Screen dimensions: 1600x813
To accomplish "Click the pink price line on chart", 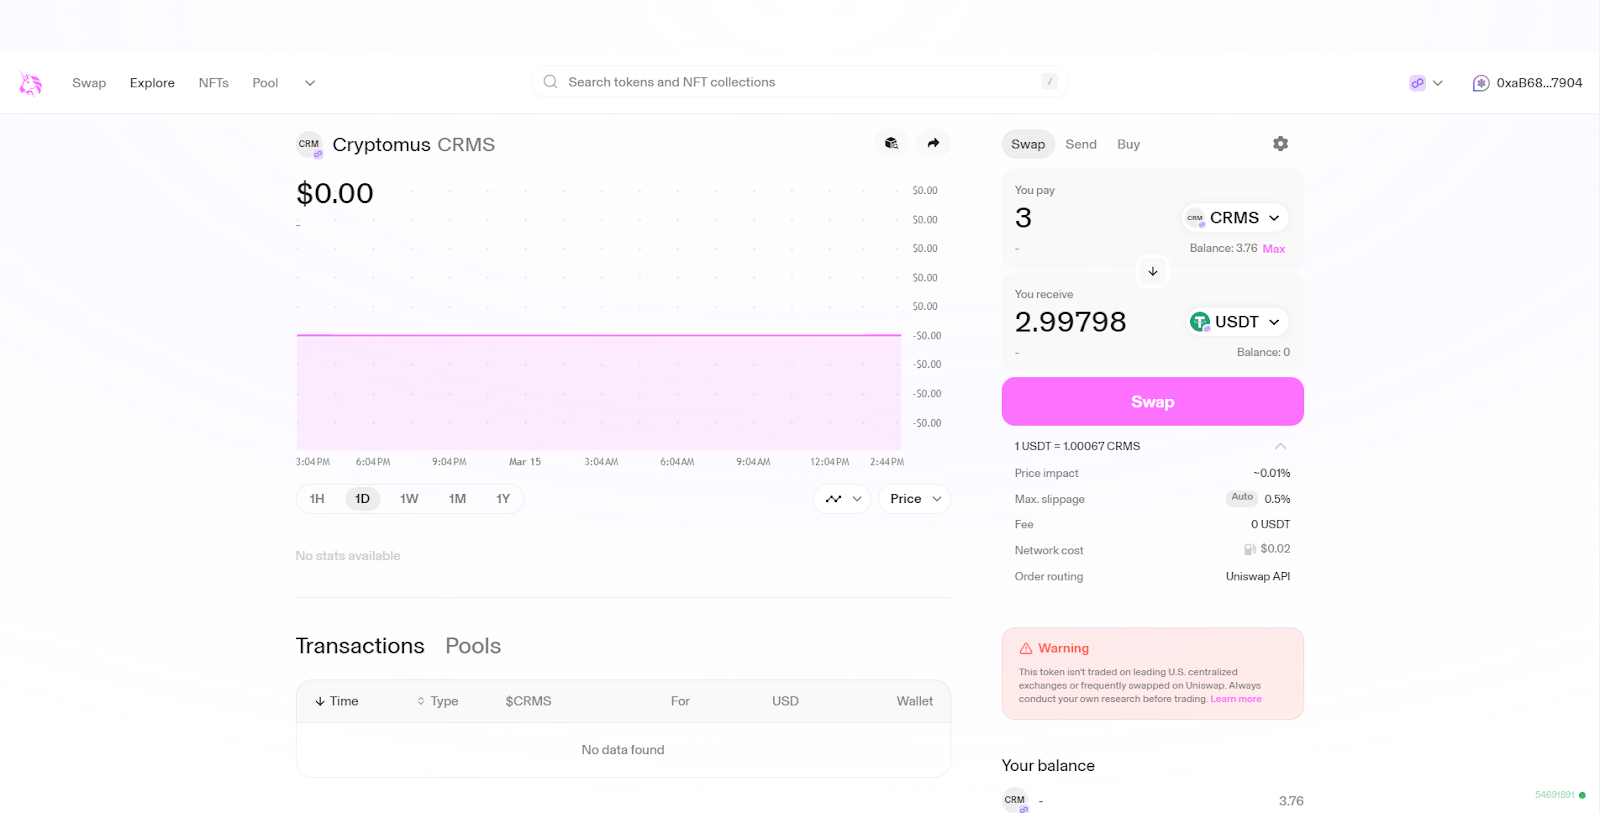I will 598,335.
